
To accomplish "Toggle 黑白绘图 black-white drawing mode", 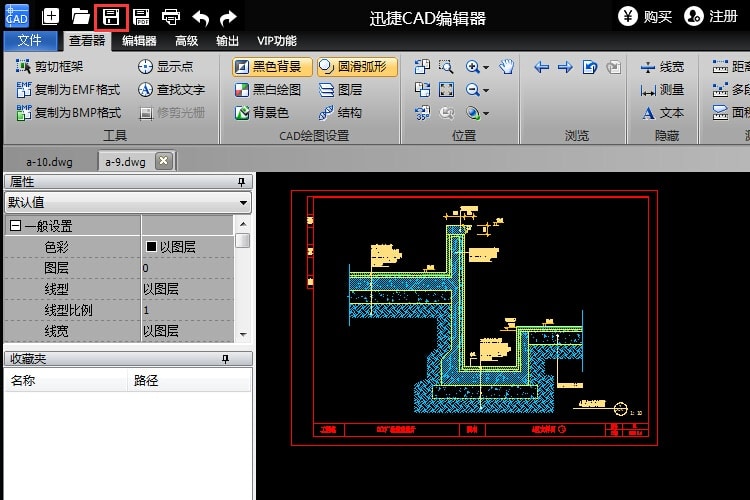I will coord(267,90).
